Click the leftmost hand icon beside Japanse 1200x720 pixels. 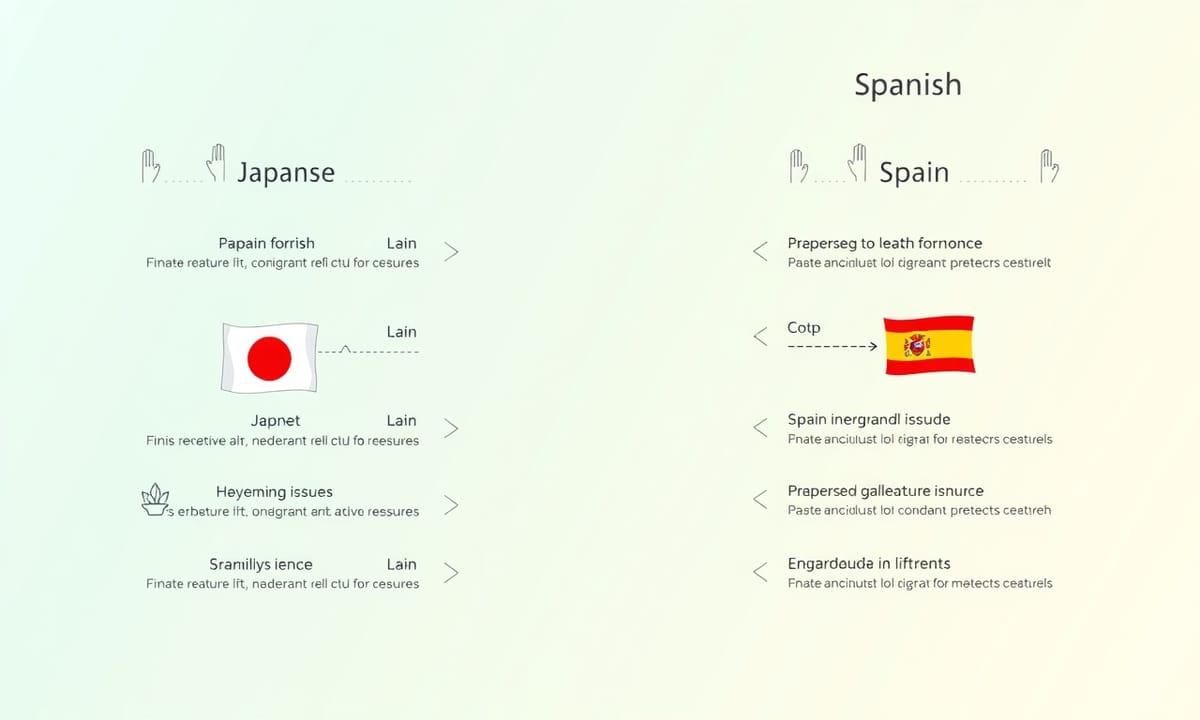[x=151, y=166]
